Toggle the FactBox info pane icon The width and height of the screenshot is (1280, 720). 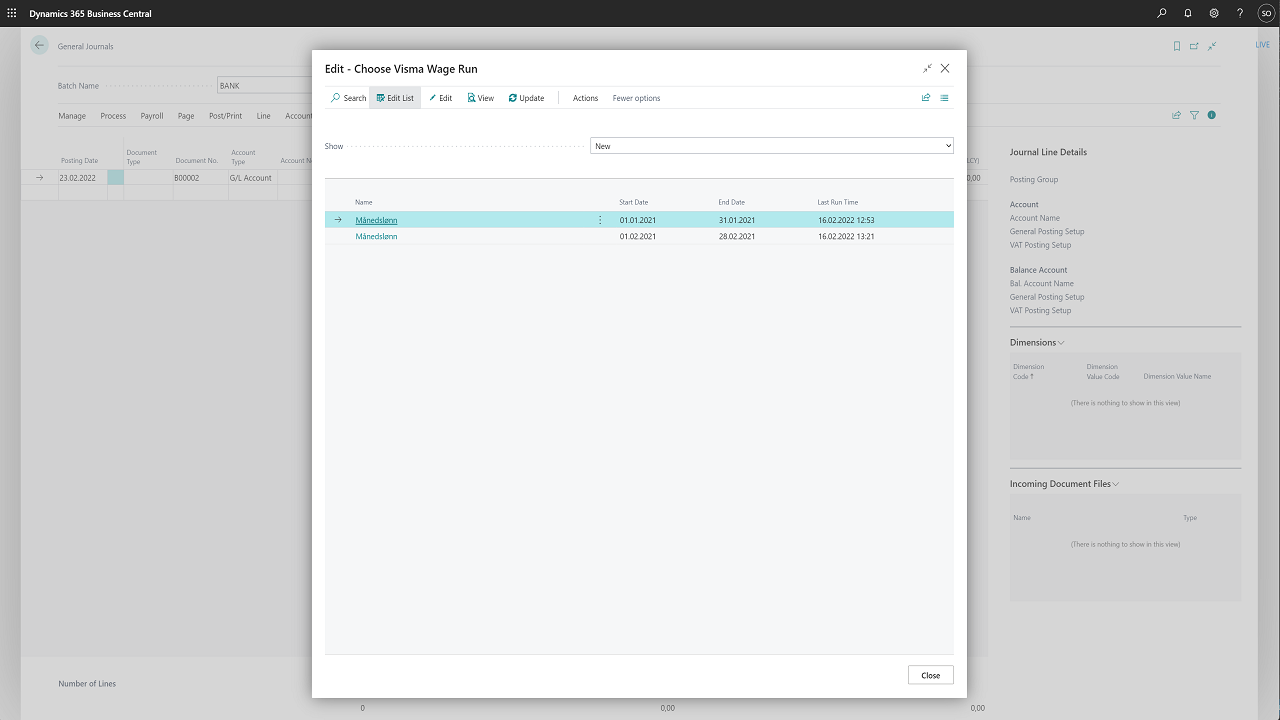pyautogui.click(x=1212, y=116)
